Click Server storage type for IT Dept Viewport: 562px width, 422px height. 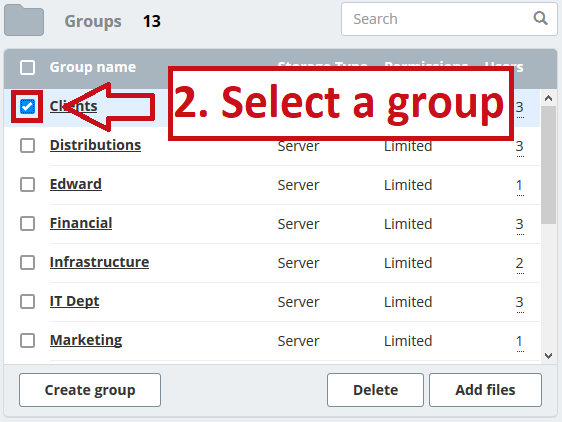coord(298,302)
